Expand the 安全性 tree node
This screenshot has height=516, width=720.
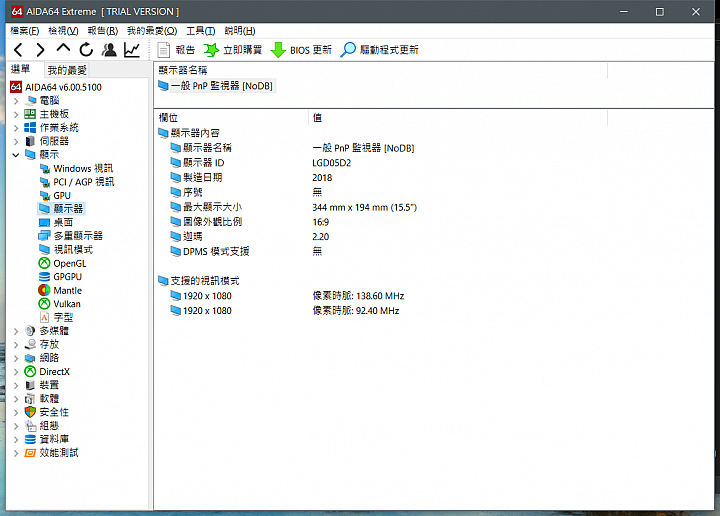click(x=16, y=412)
